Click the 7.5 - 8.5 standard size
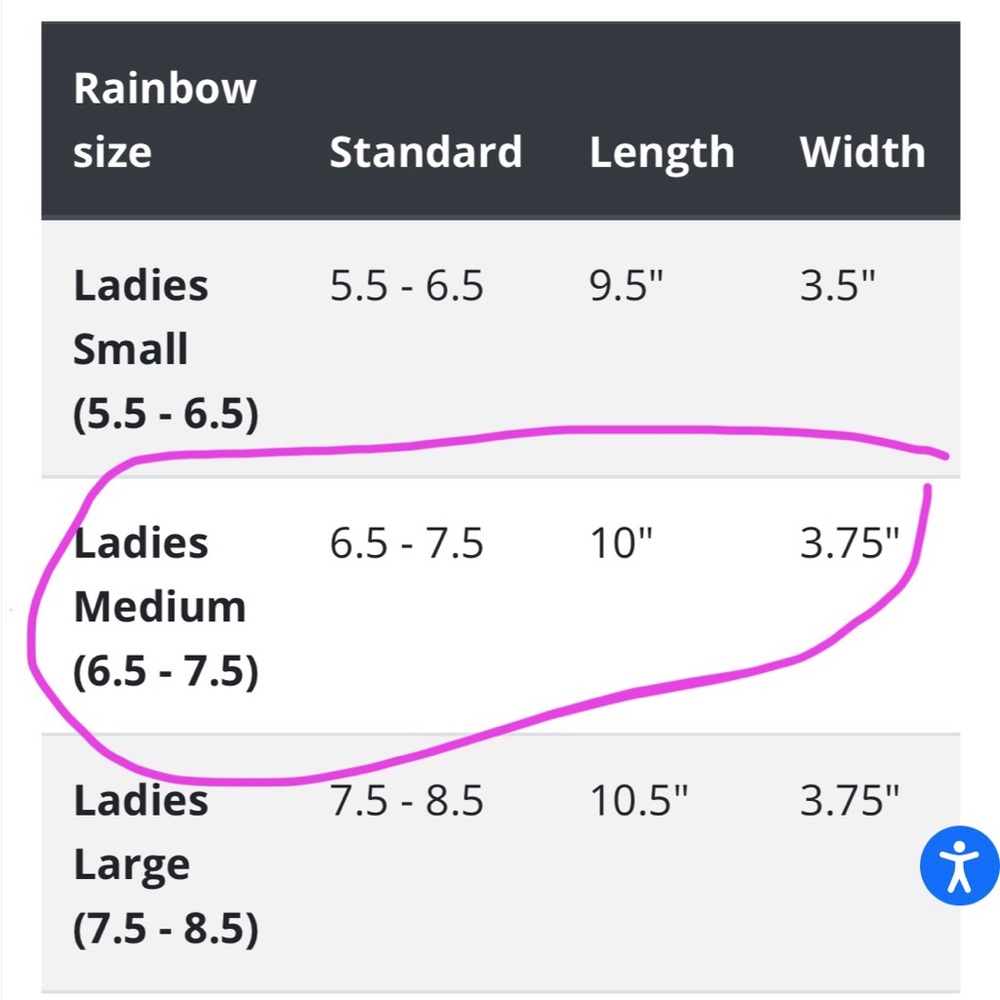This screenshot has height=1000, width=1000. pos(406,800)
